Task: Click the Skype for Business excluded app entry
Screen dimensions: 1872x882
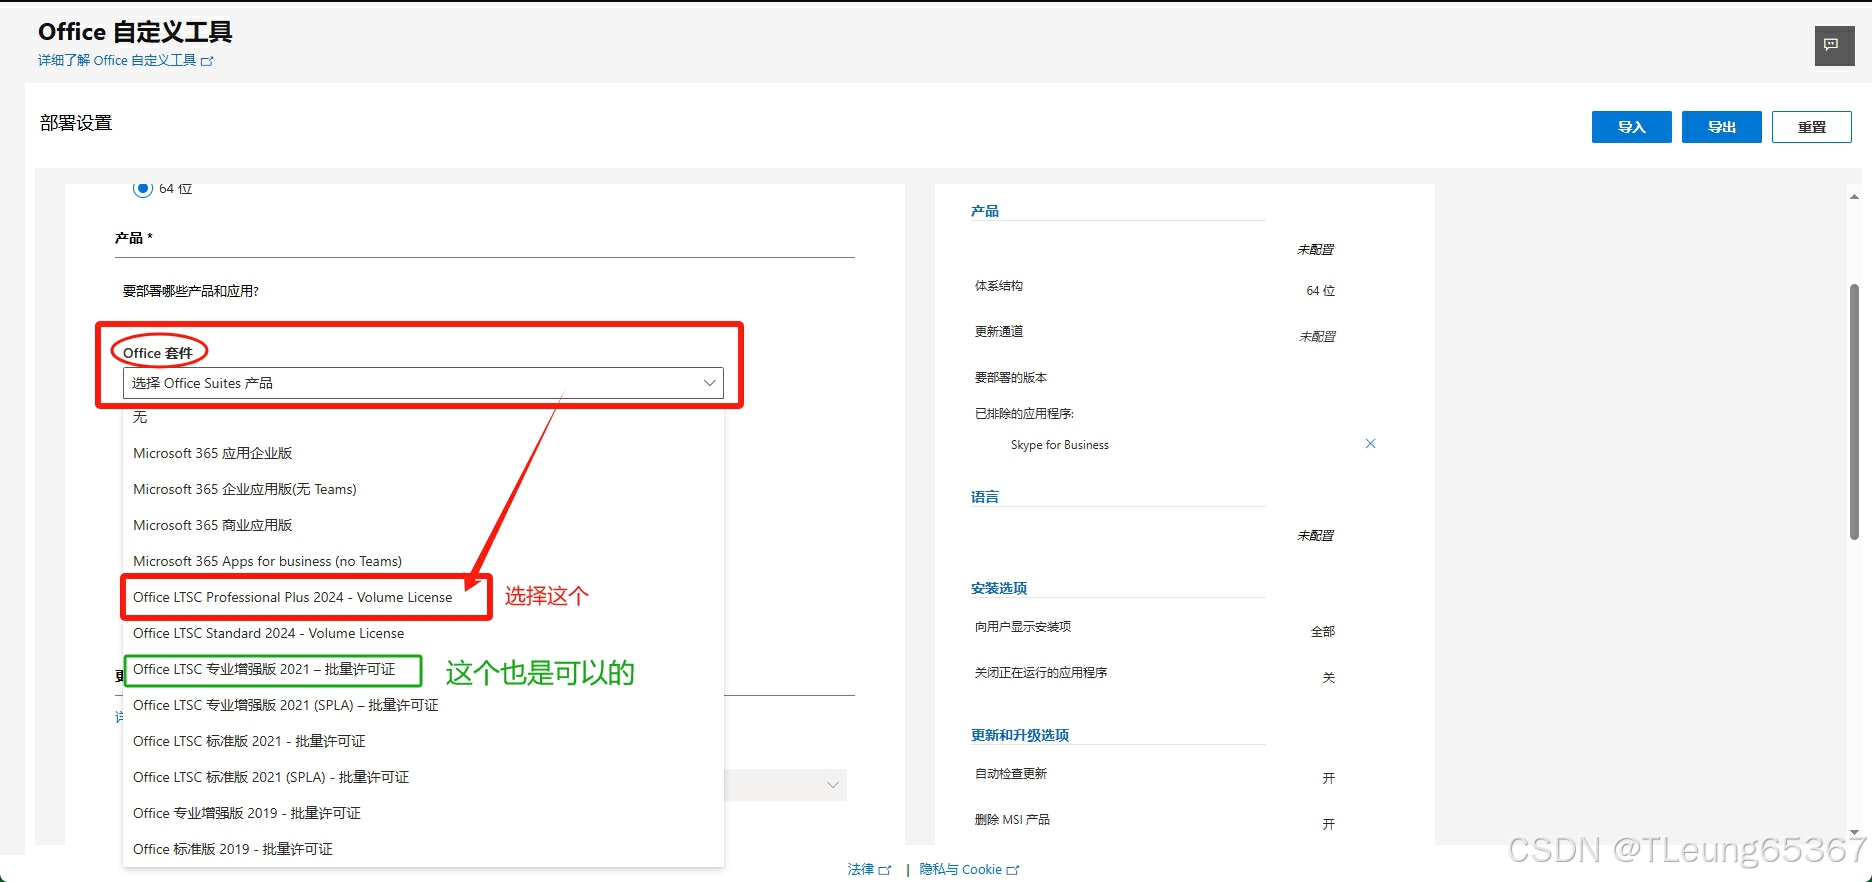Action: pos(1059,445)
